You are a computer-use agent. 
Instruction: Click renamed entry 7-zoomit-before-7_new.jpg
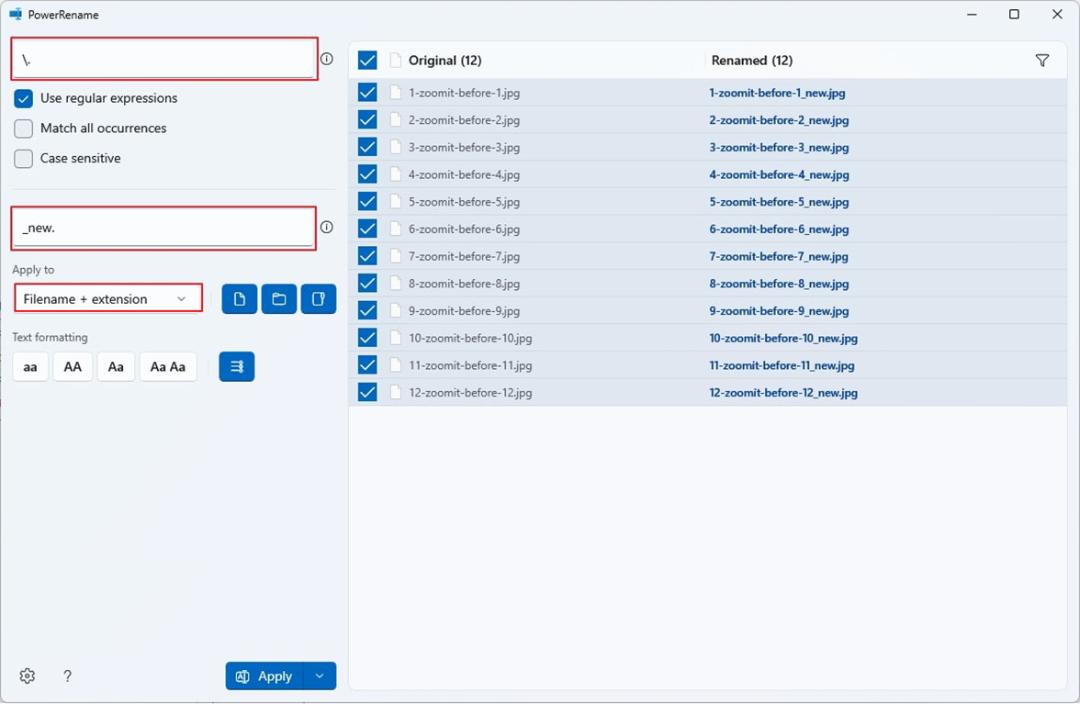(x=779, y=256)
